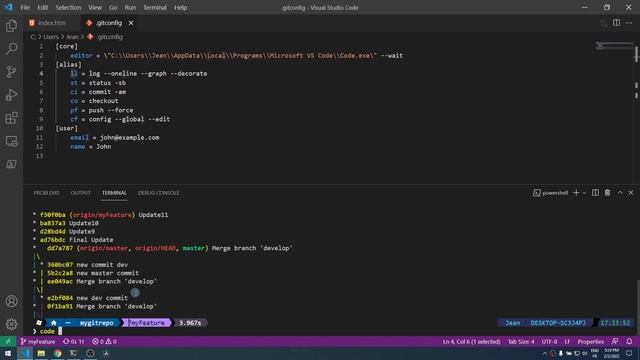Open the Source Control view
Screen dimensions: 640x360
pos(11,72)
